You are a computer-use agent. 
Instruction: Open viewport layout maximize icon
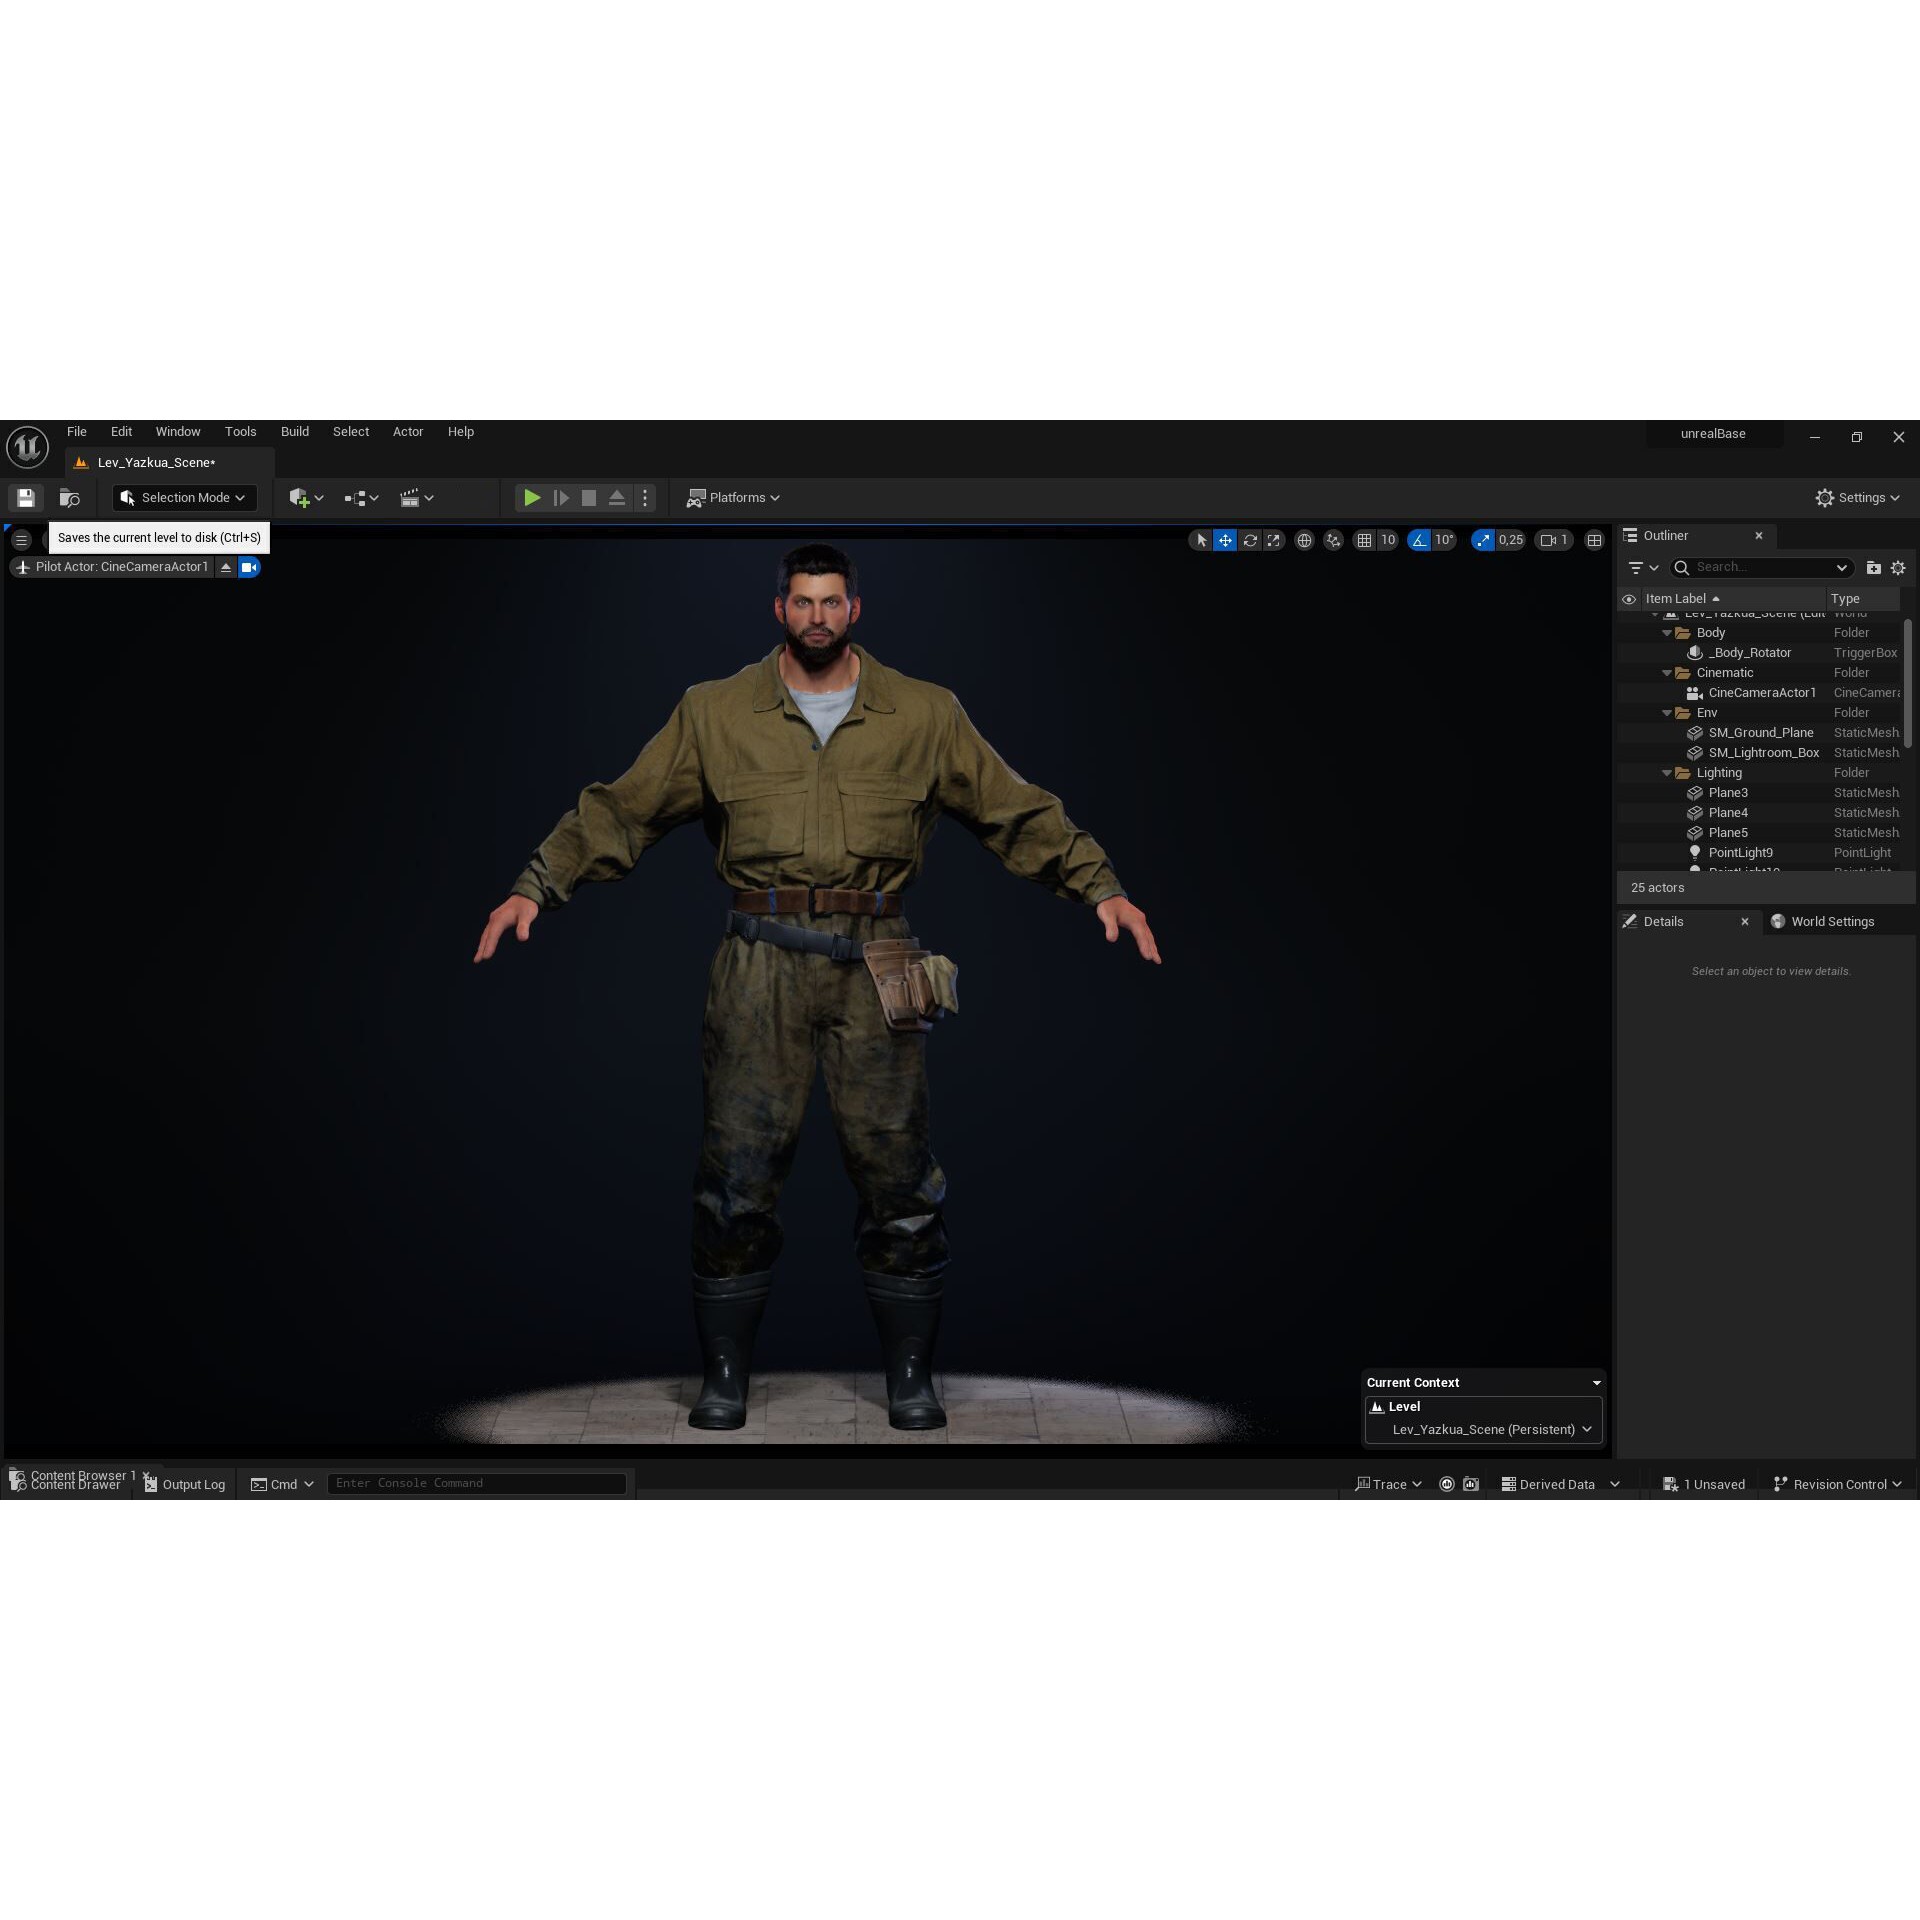tap(1595, 540)
